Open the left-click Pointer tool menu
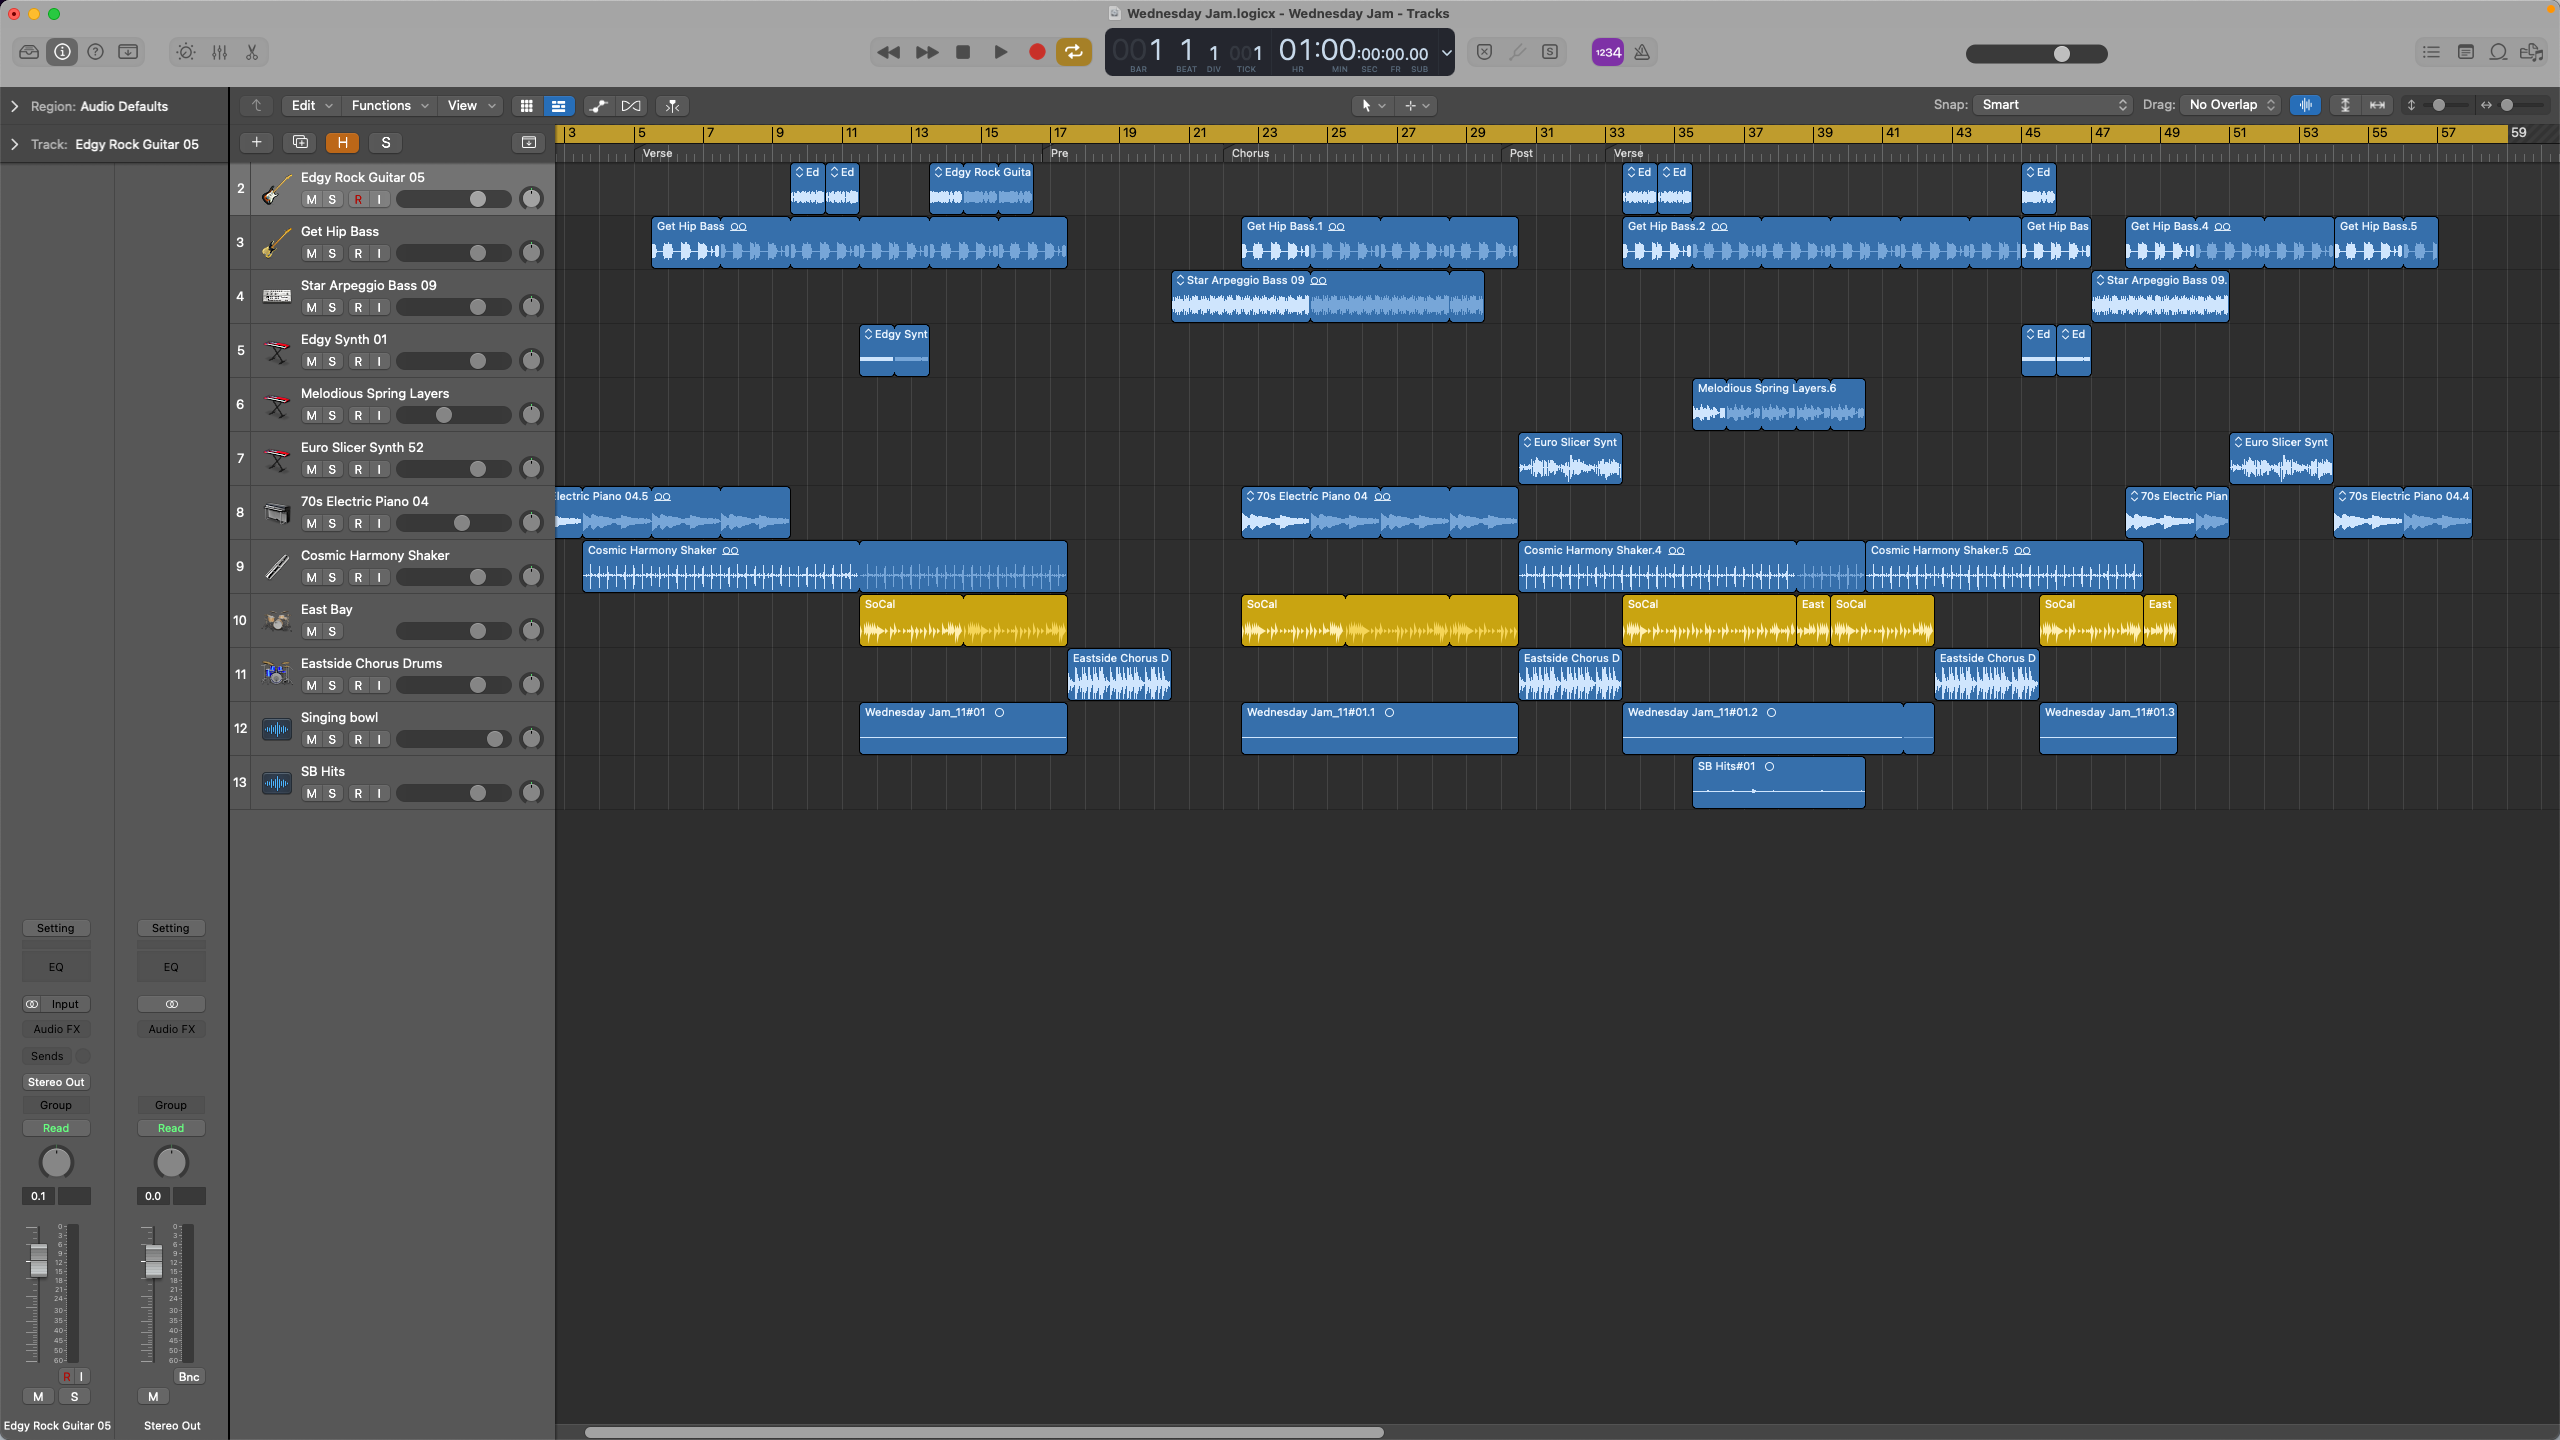The height and width of the screenshot is (1440, 2560). click(1371, 105)
